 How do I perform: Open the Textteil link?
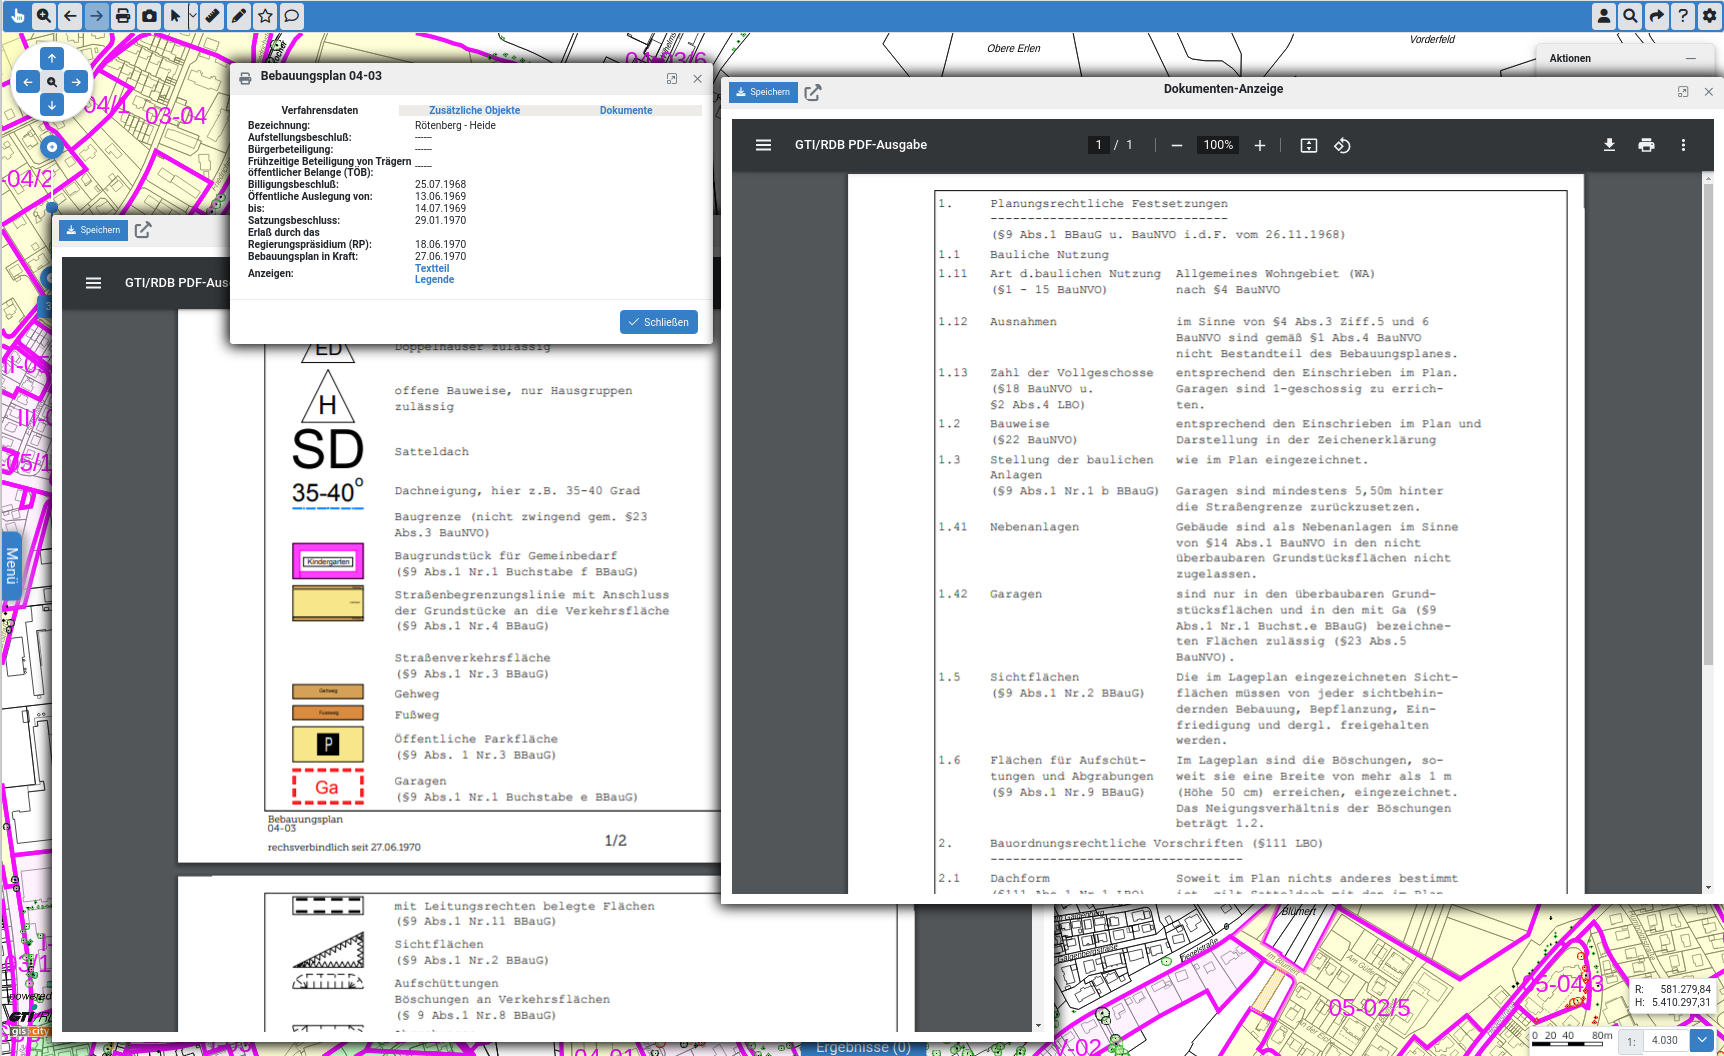click(432, 268)
